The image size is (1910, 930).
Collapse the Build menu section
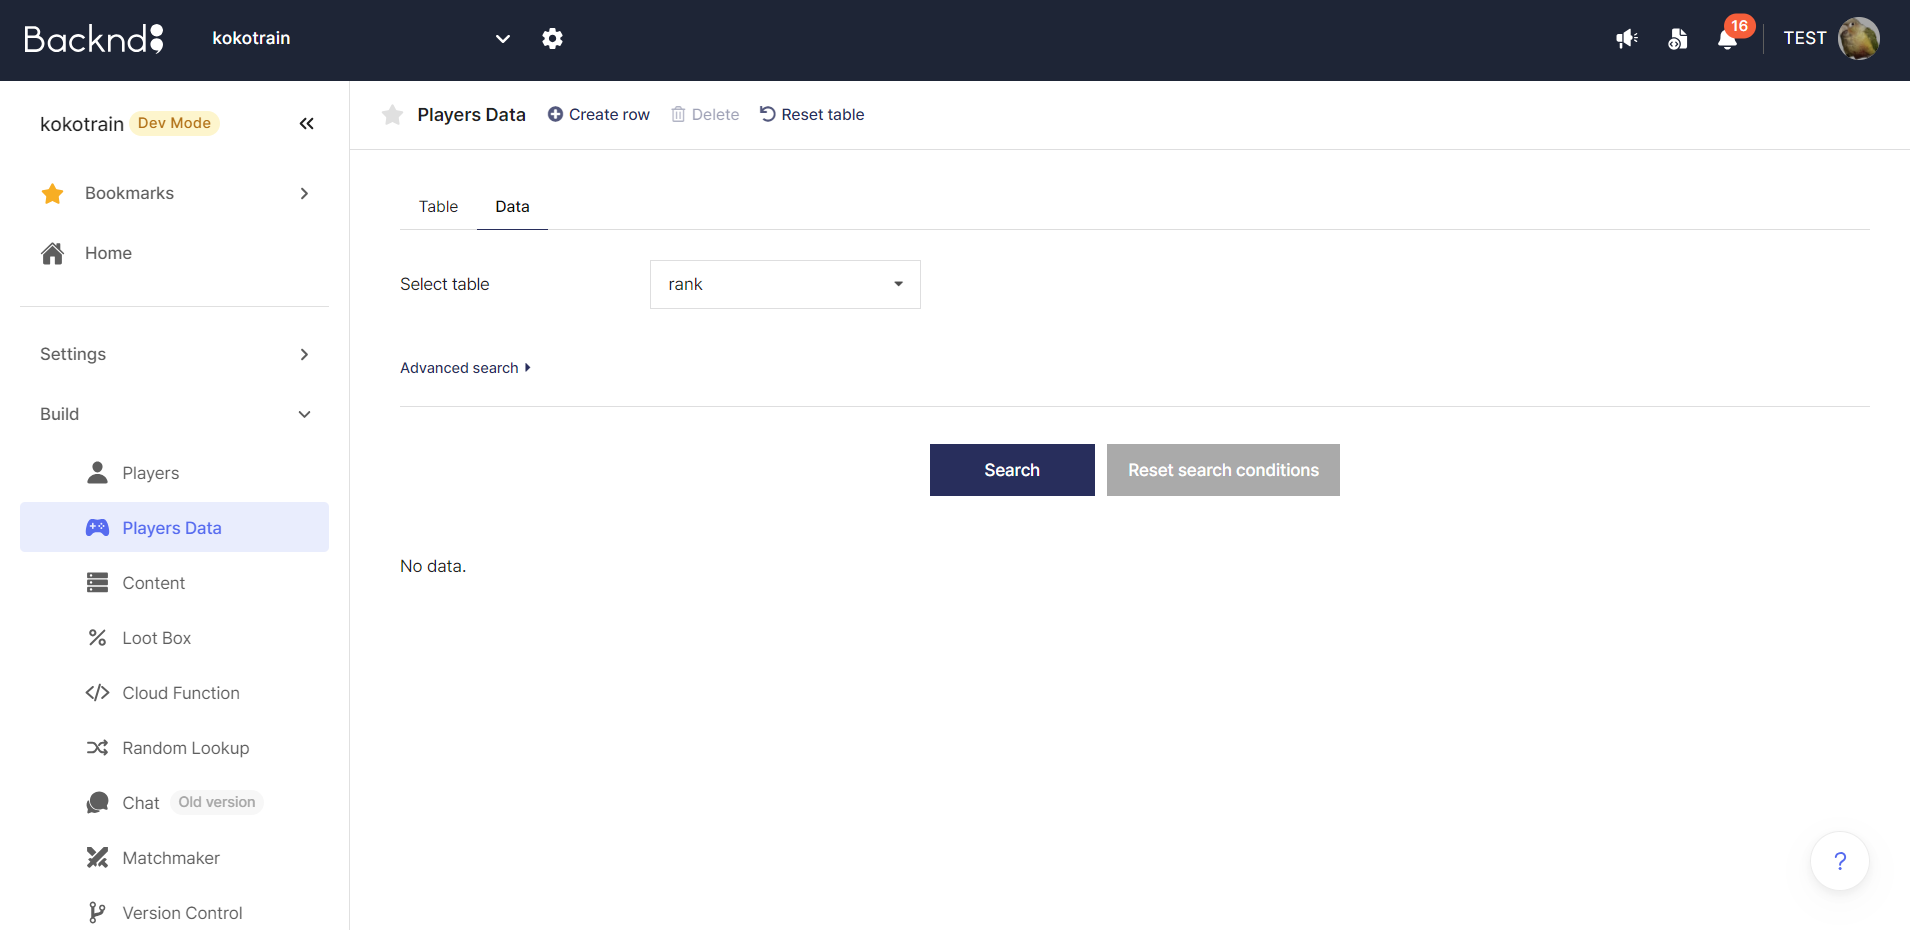click(174, 414)
